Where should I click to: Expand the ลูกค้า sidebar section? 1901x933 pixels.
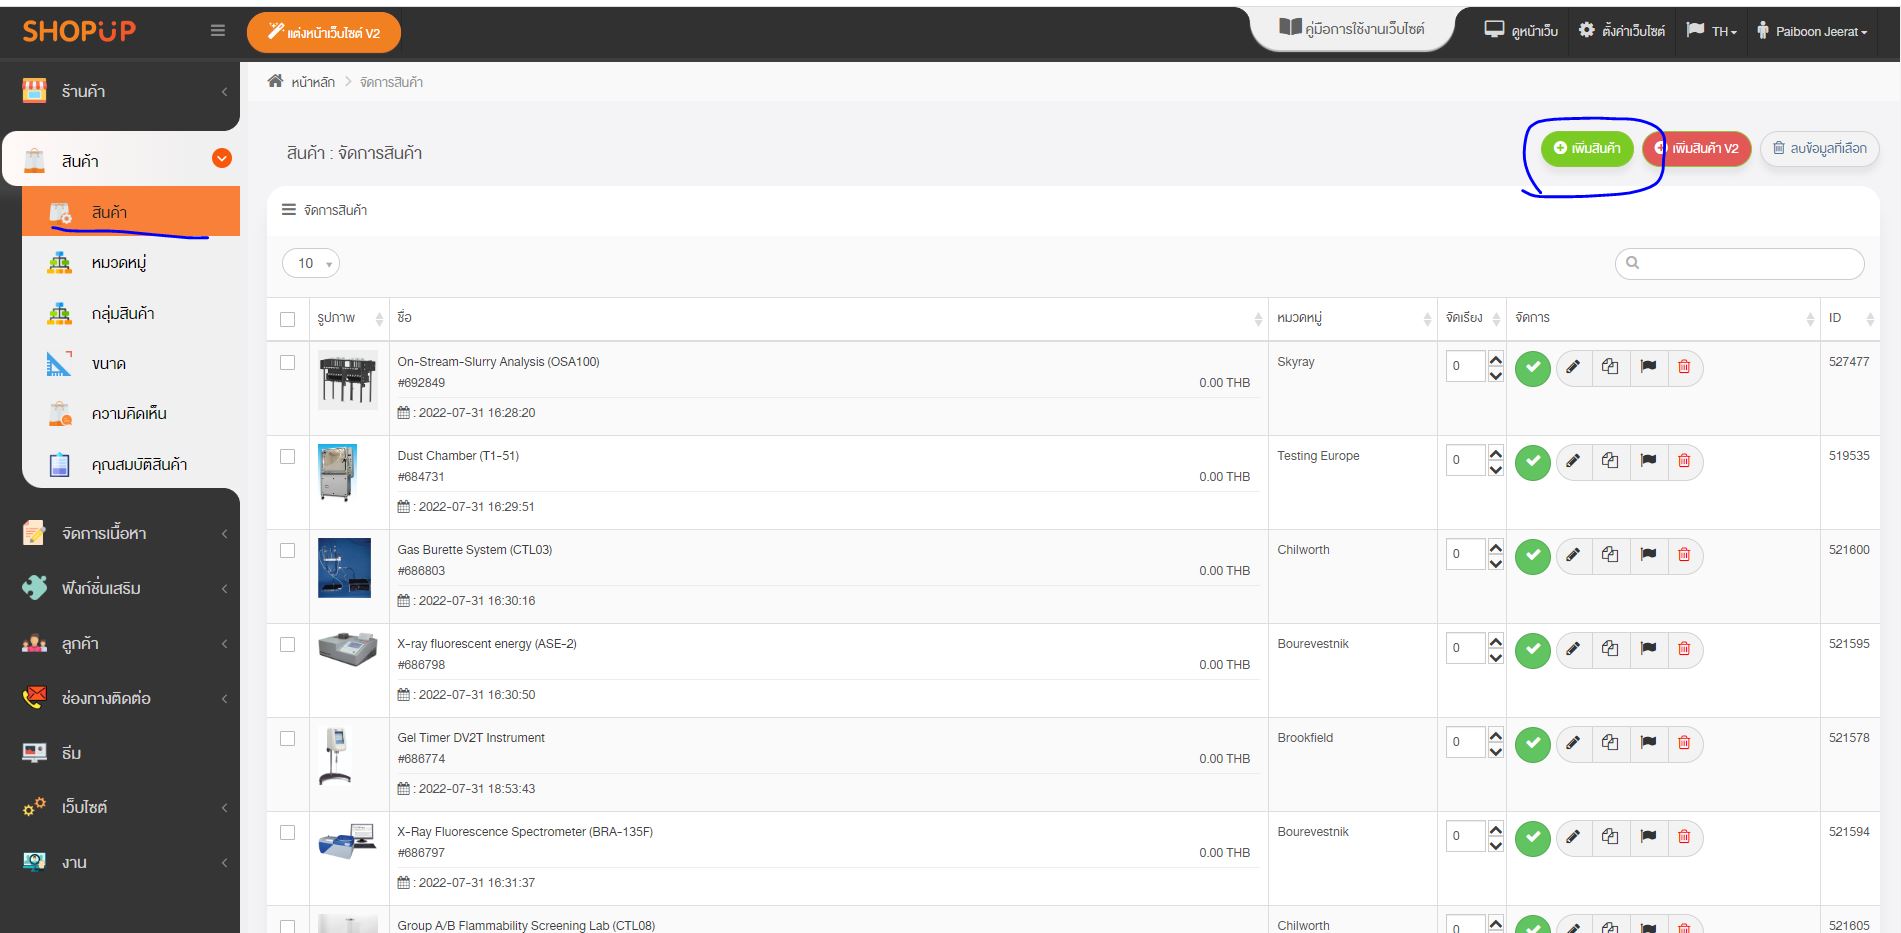120,644
